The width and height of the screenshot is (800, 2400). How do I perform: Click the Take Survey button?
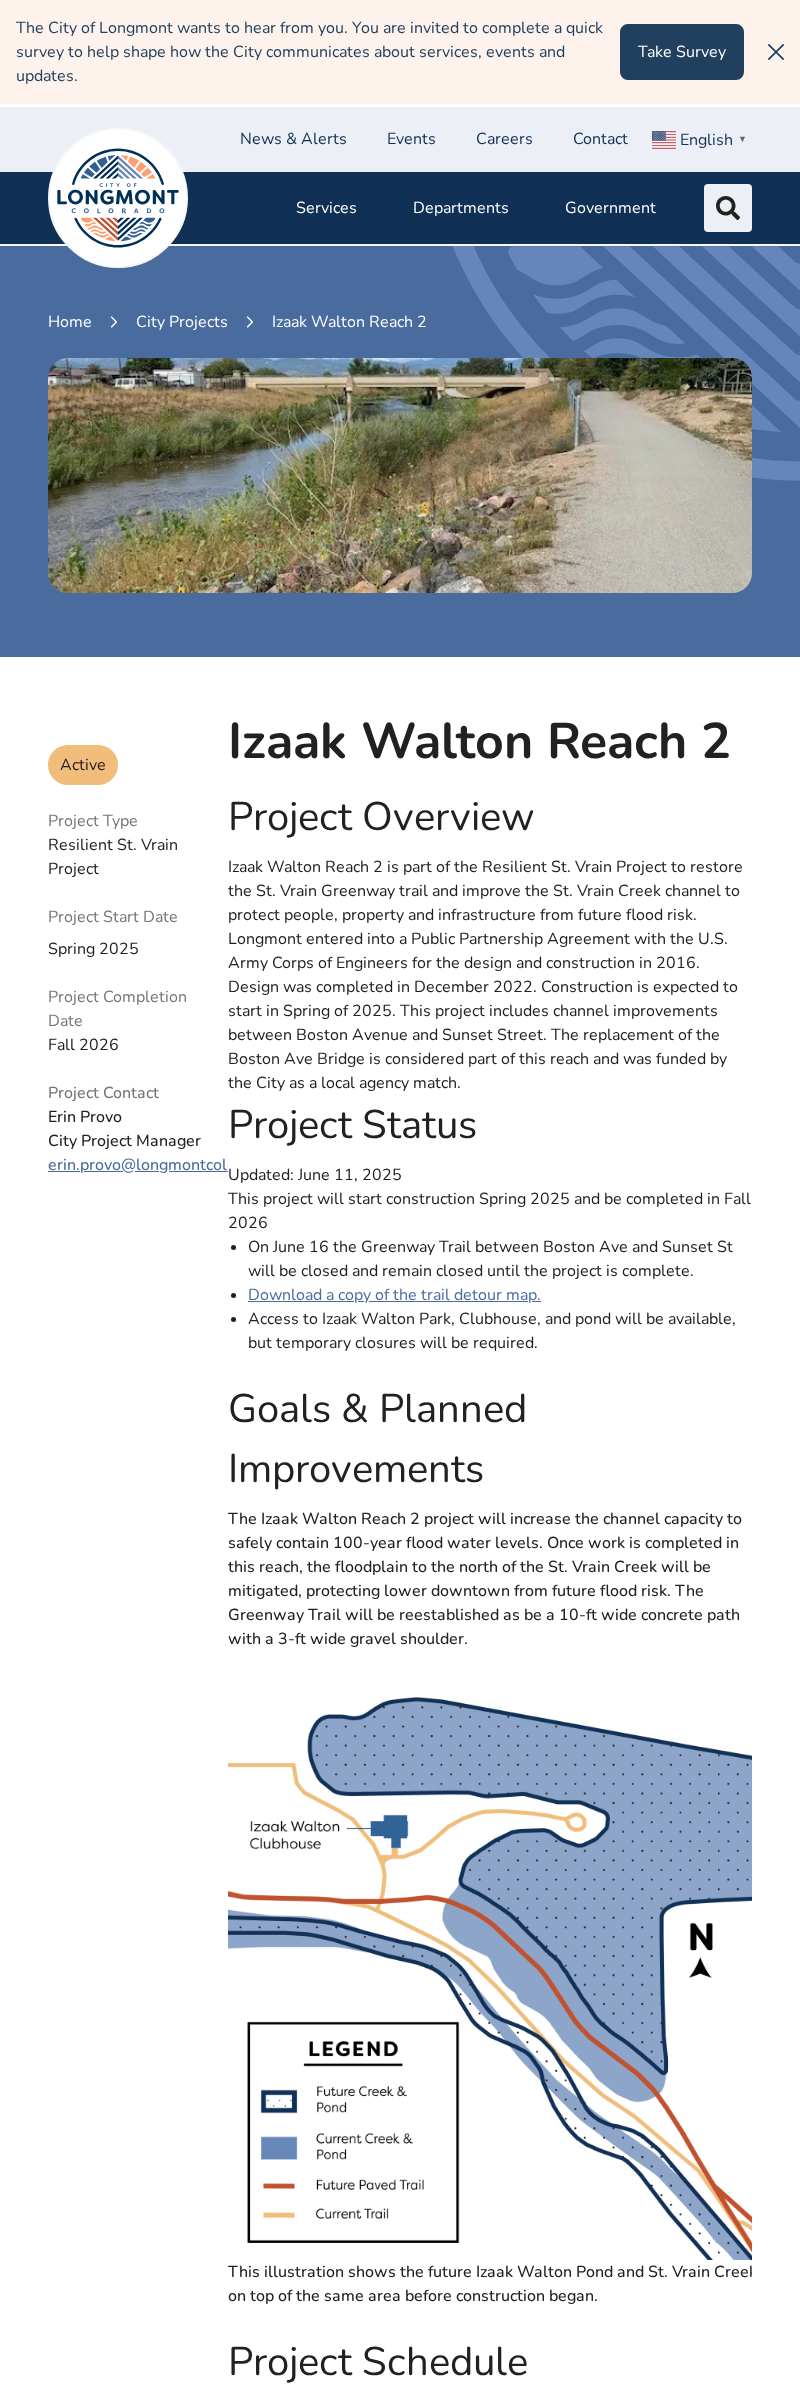tap(681, 52)
